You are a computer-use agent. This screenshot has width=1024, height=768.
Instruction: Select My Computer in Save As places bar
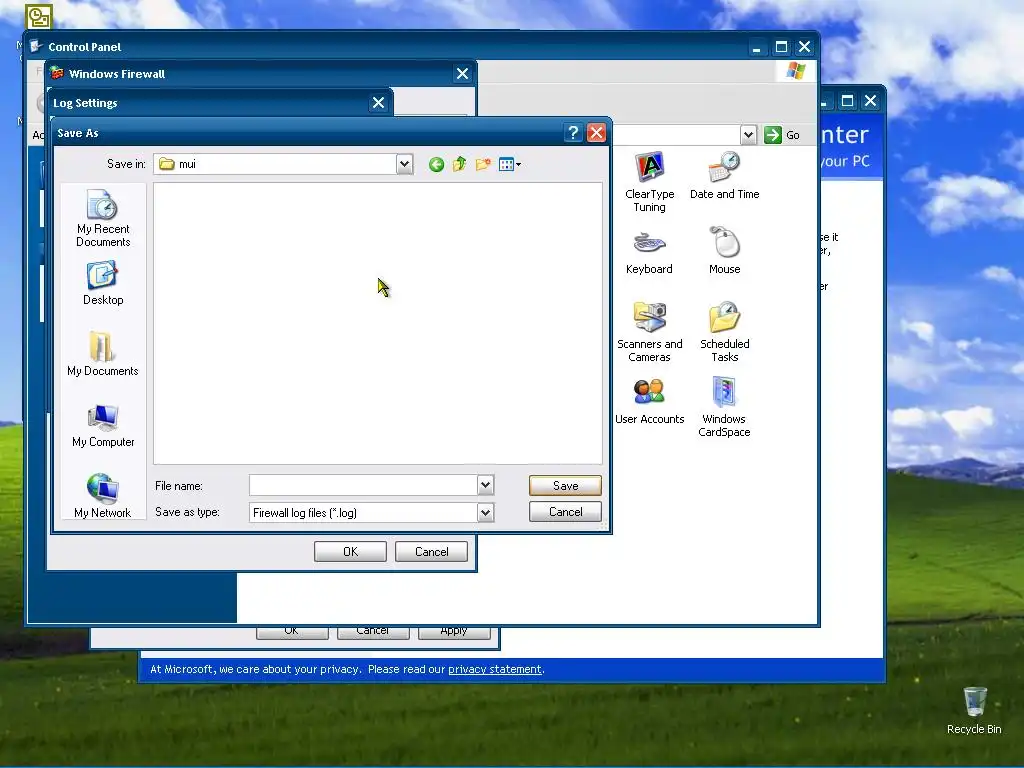pos(103,426)
